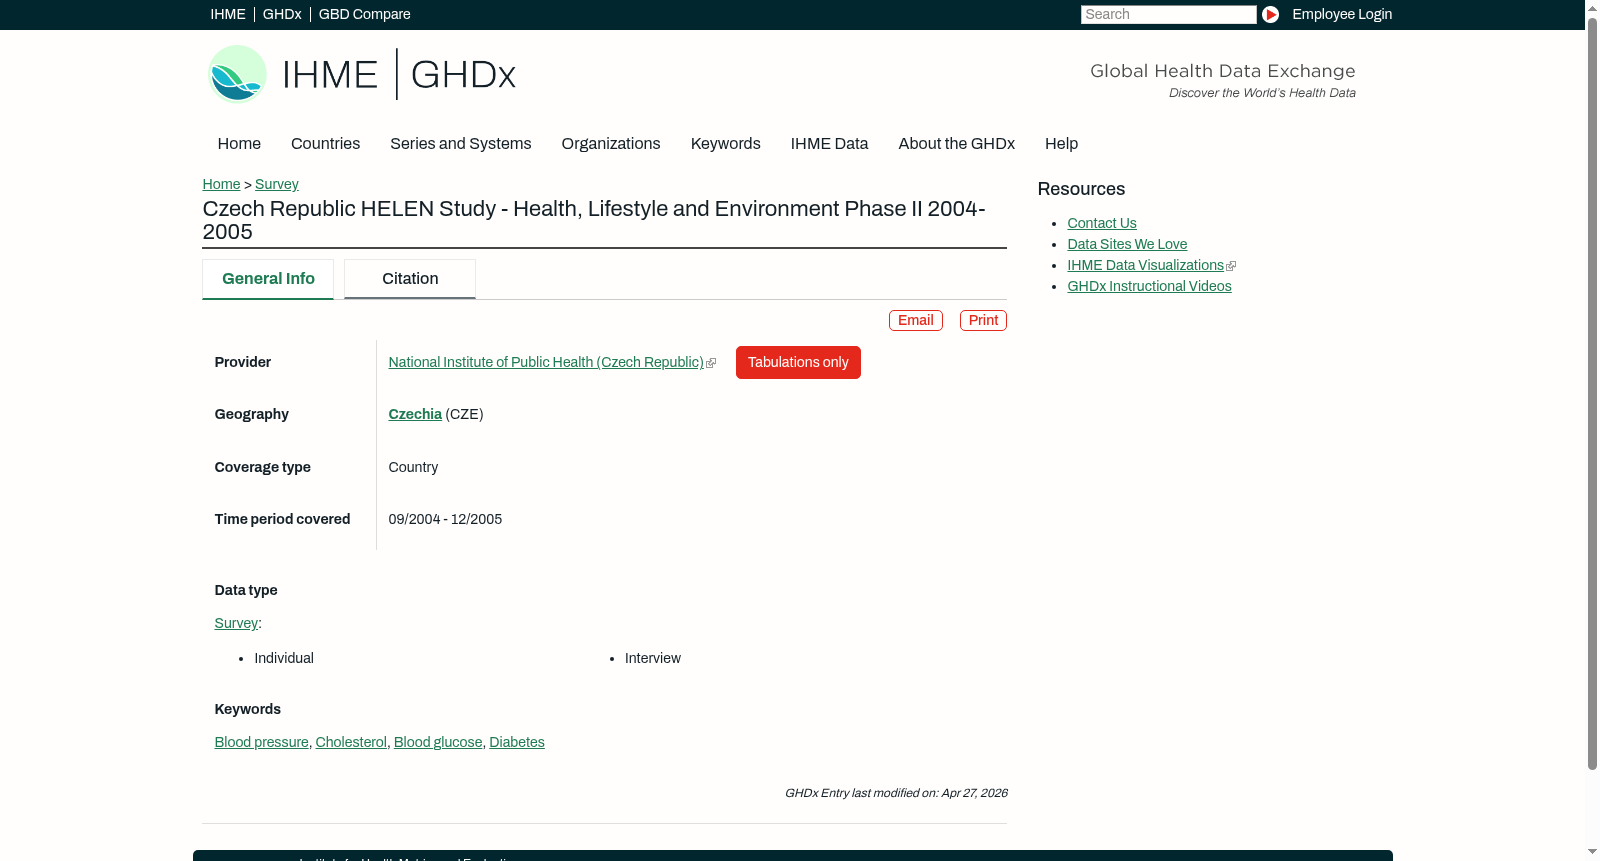Open National Institute of Public Health link
Viewport: 1600px width, 861px height.
[546, 362]
